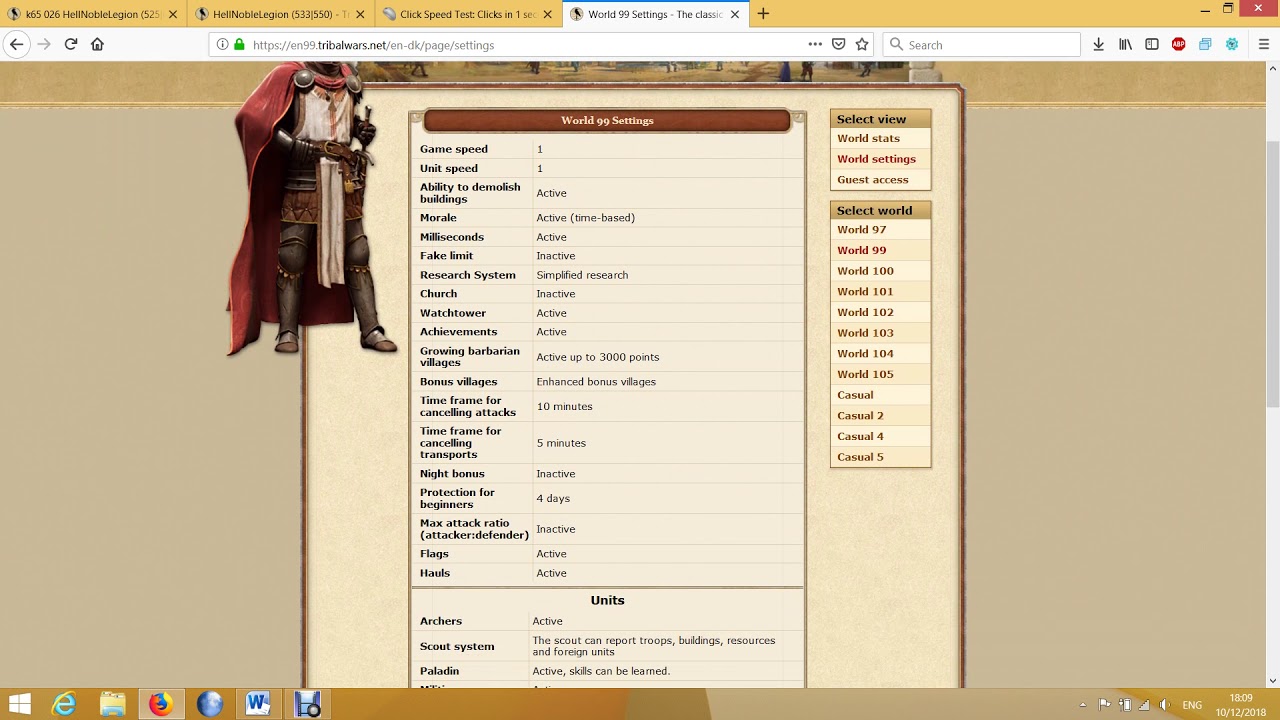
Task: Toggle the Firefox sidebar view
Action: click(1152, 44)
